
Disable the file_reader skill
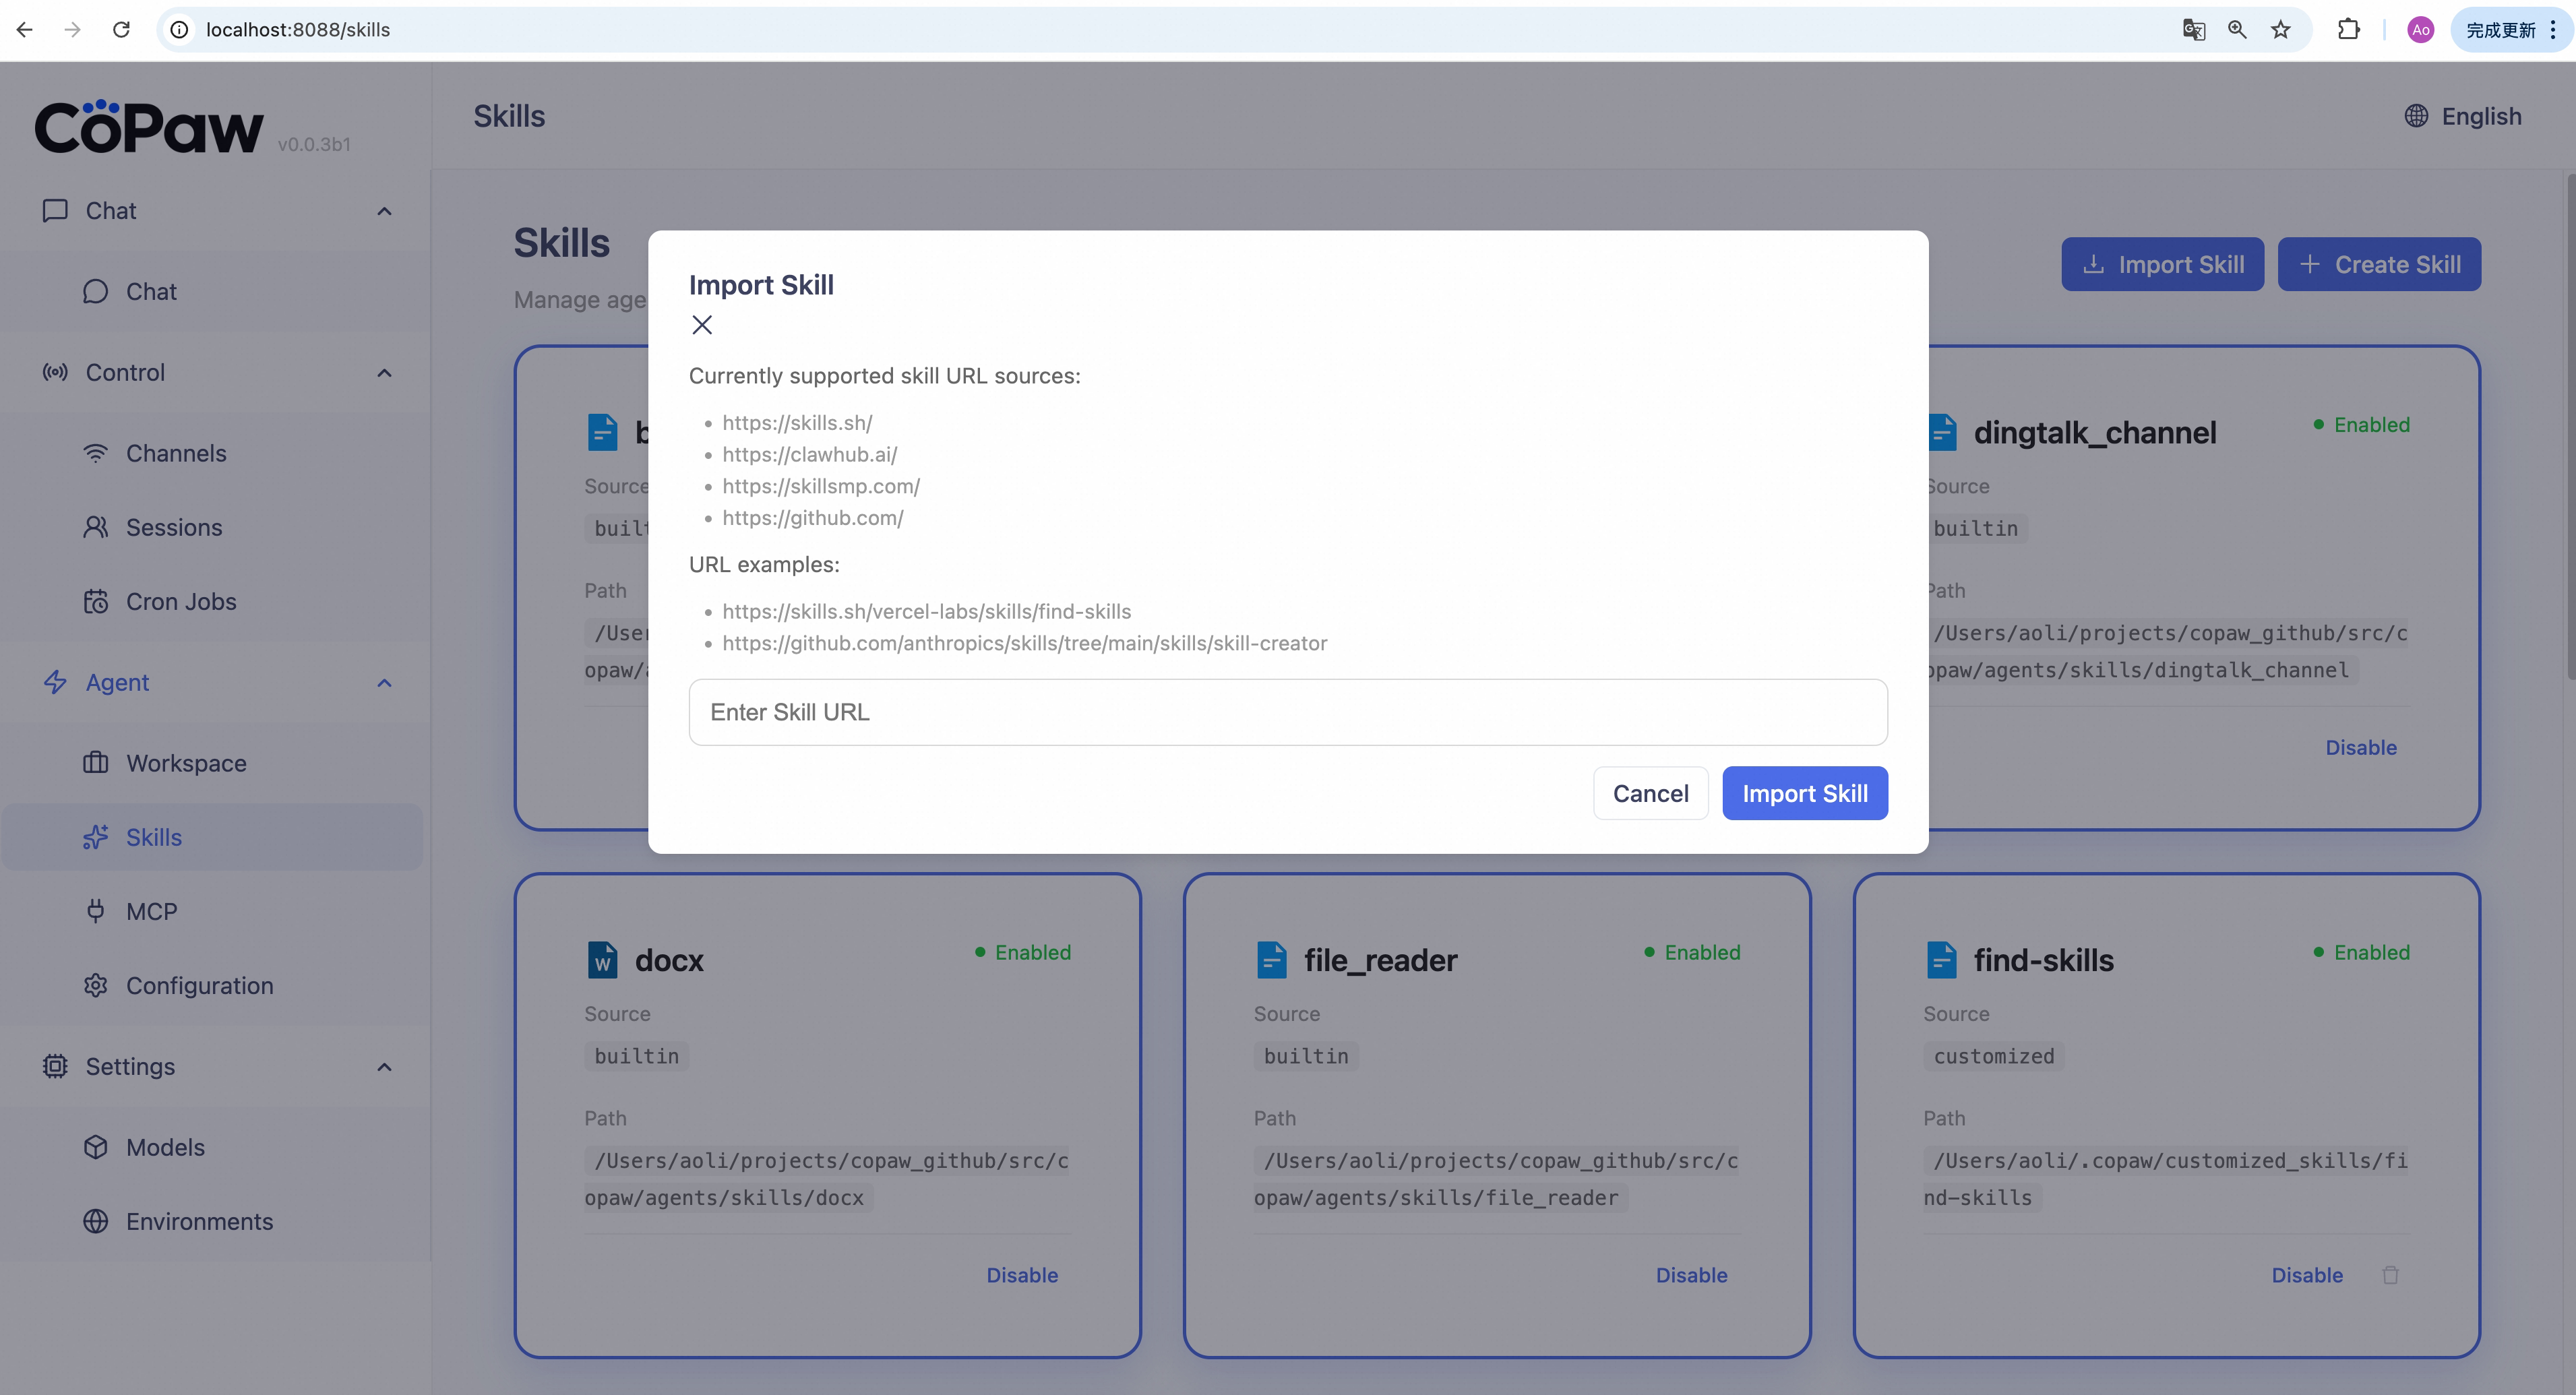[x=1691, y=1275]
